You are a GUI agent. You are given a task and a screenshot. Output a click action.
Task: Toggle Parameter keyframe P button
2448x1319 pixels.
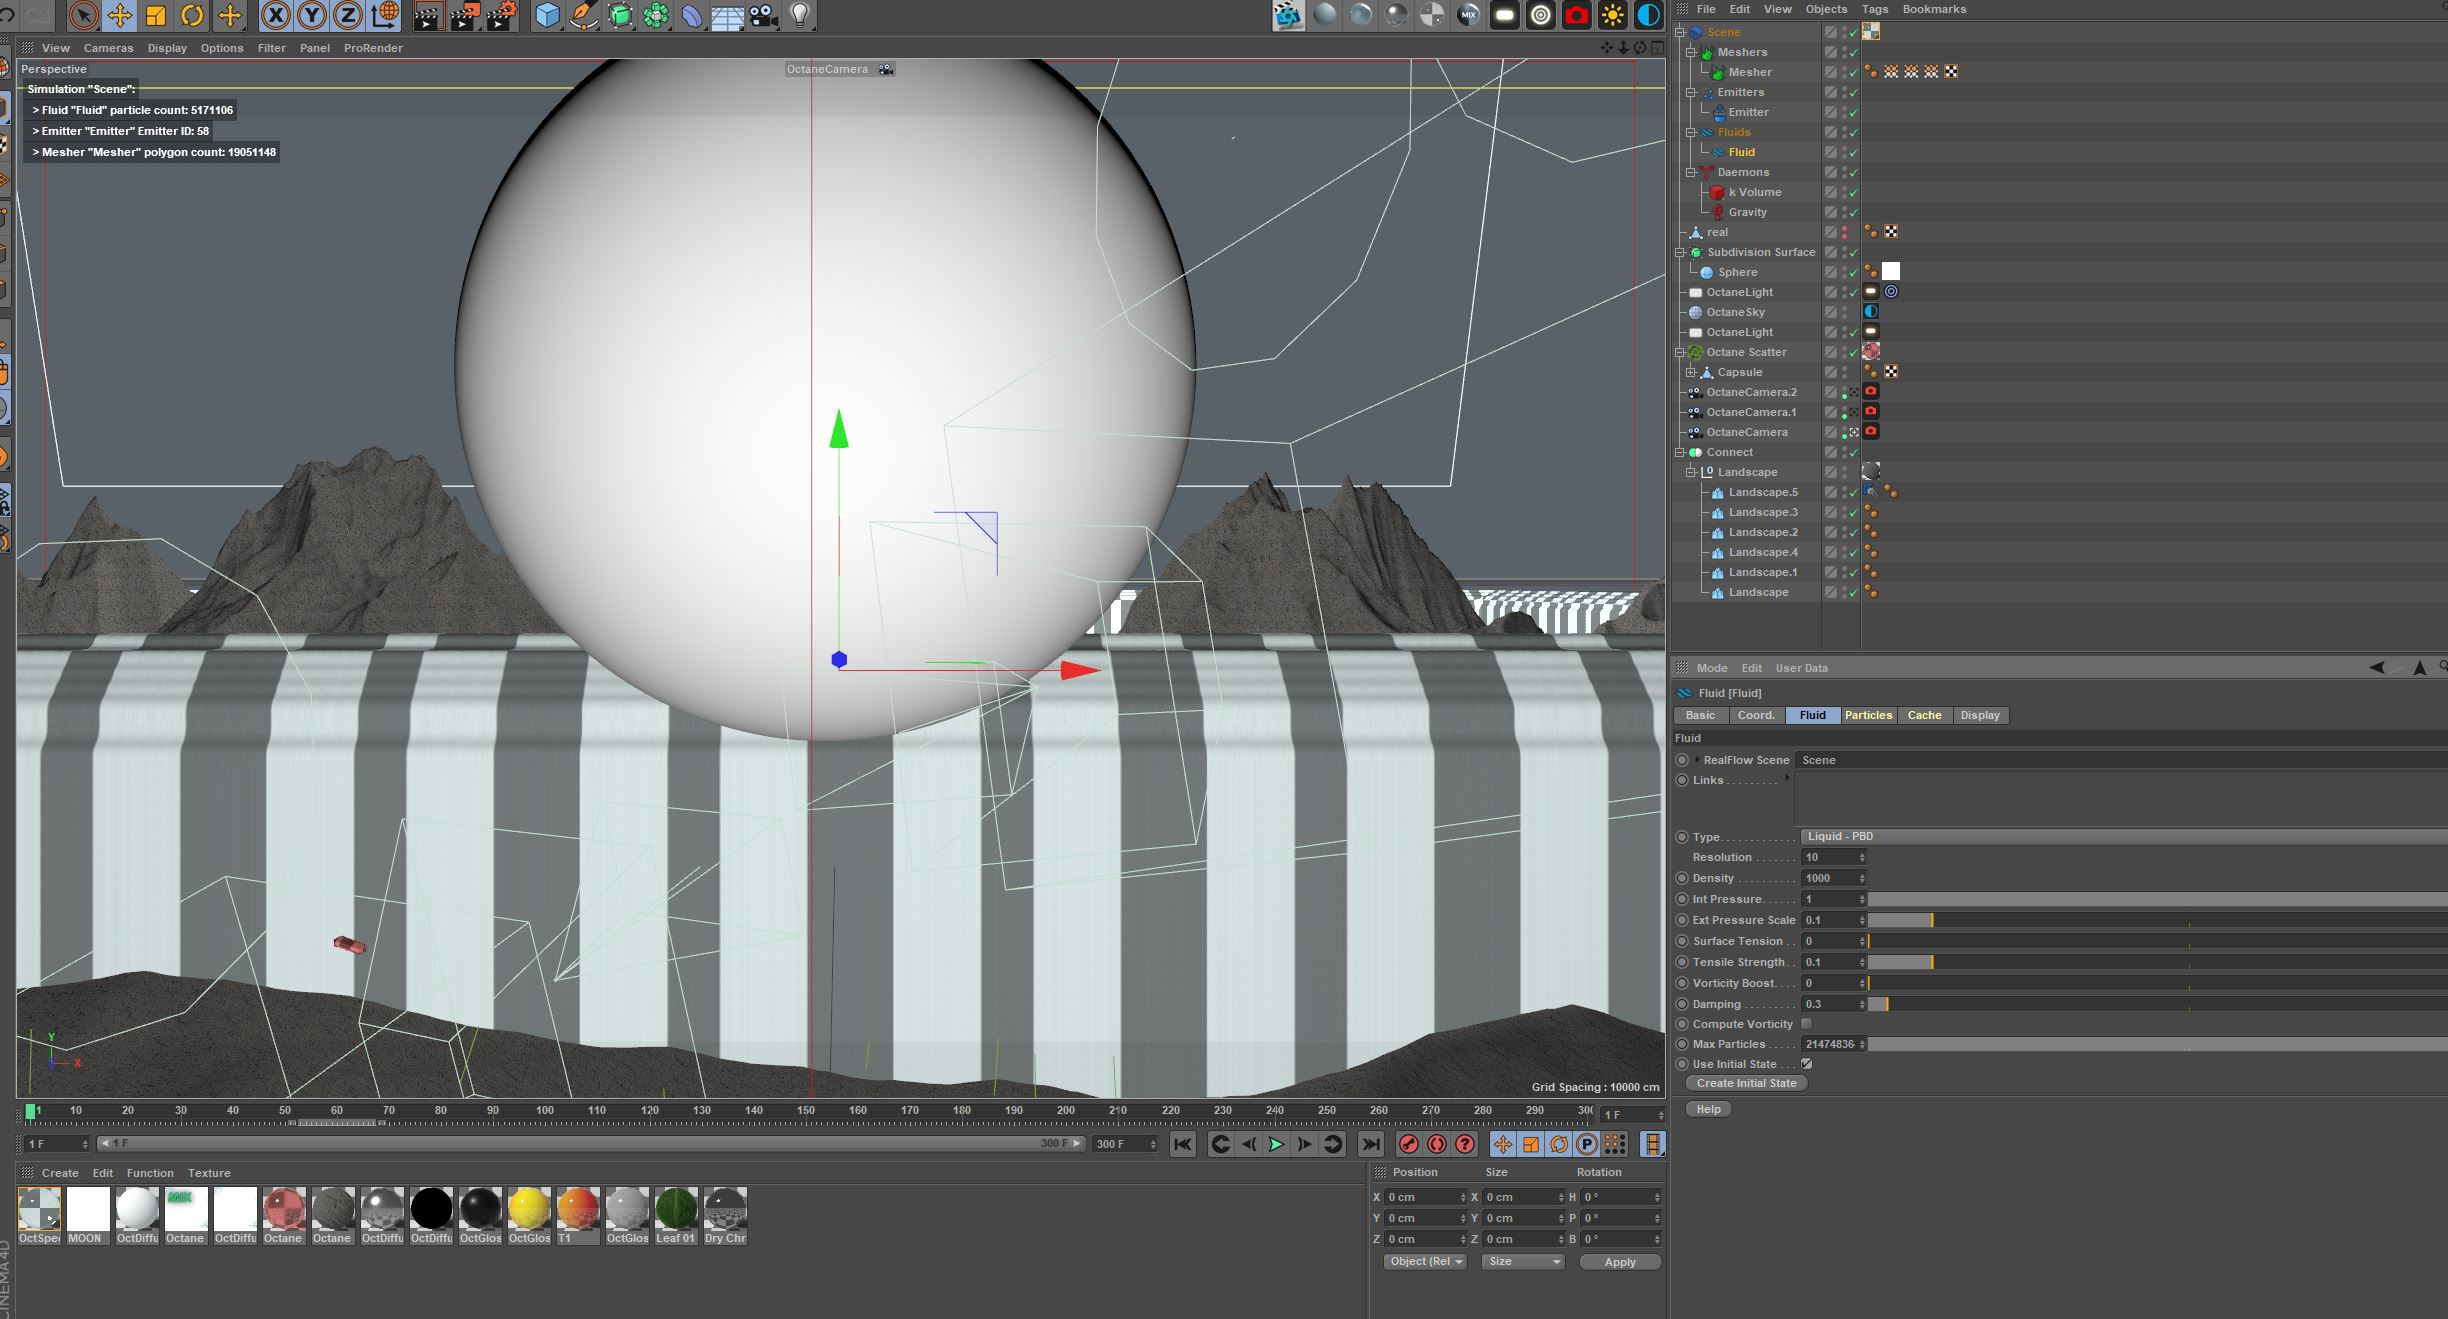(x=1587, y=1144)
